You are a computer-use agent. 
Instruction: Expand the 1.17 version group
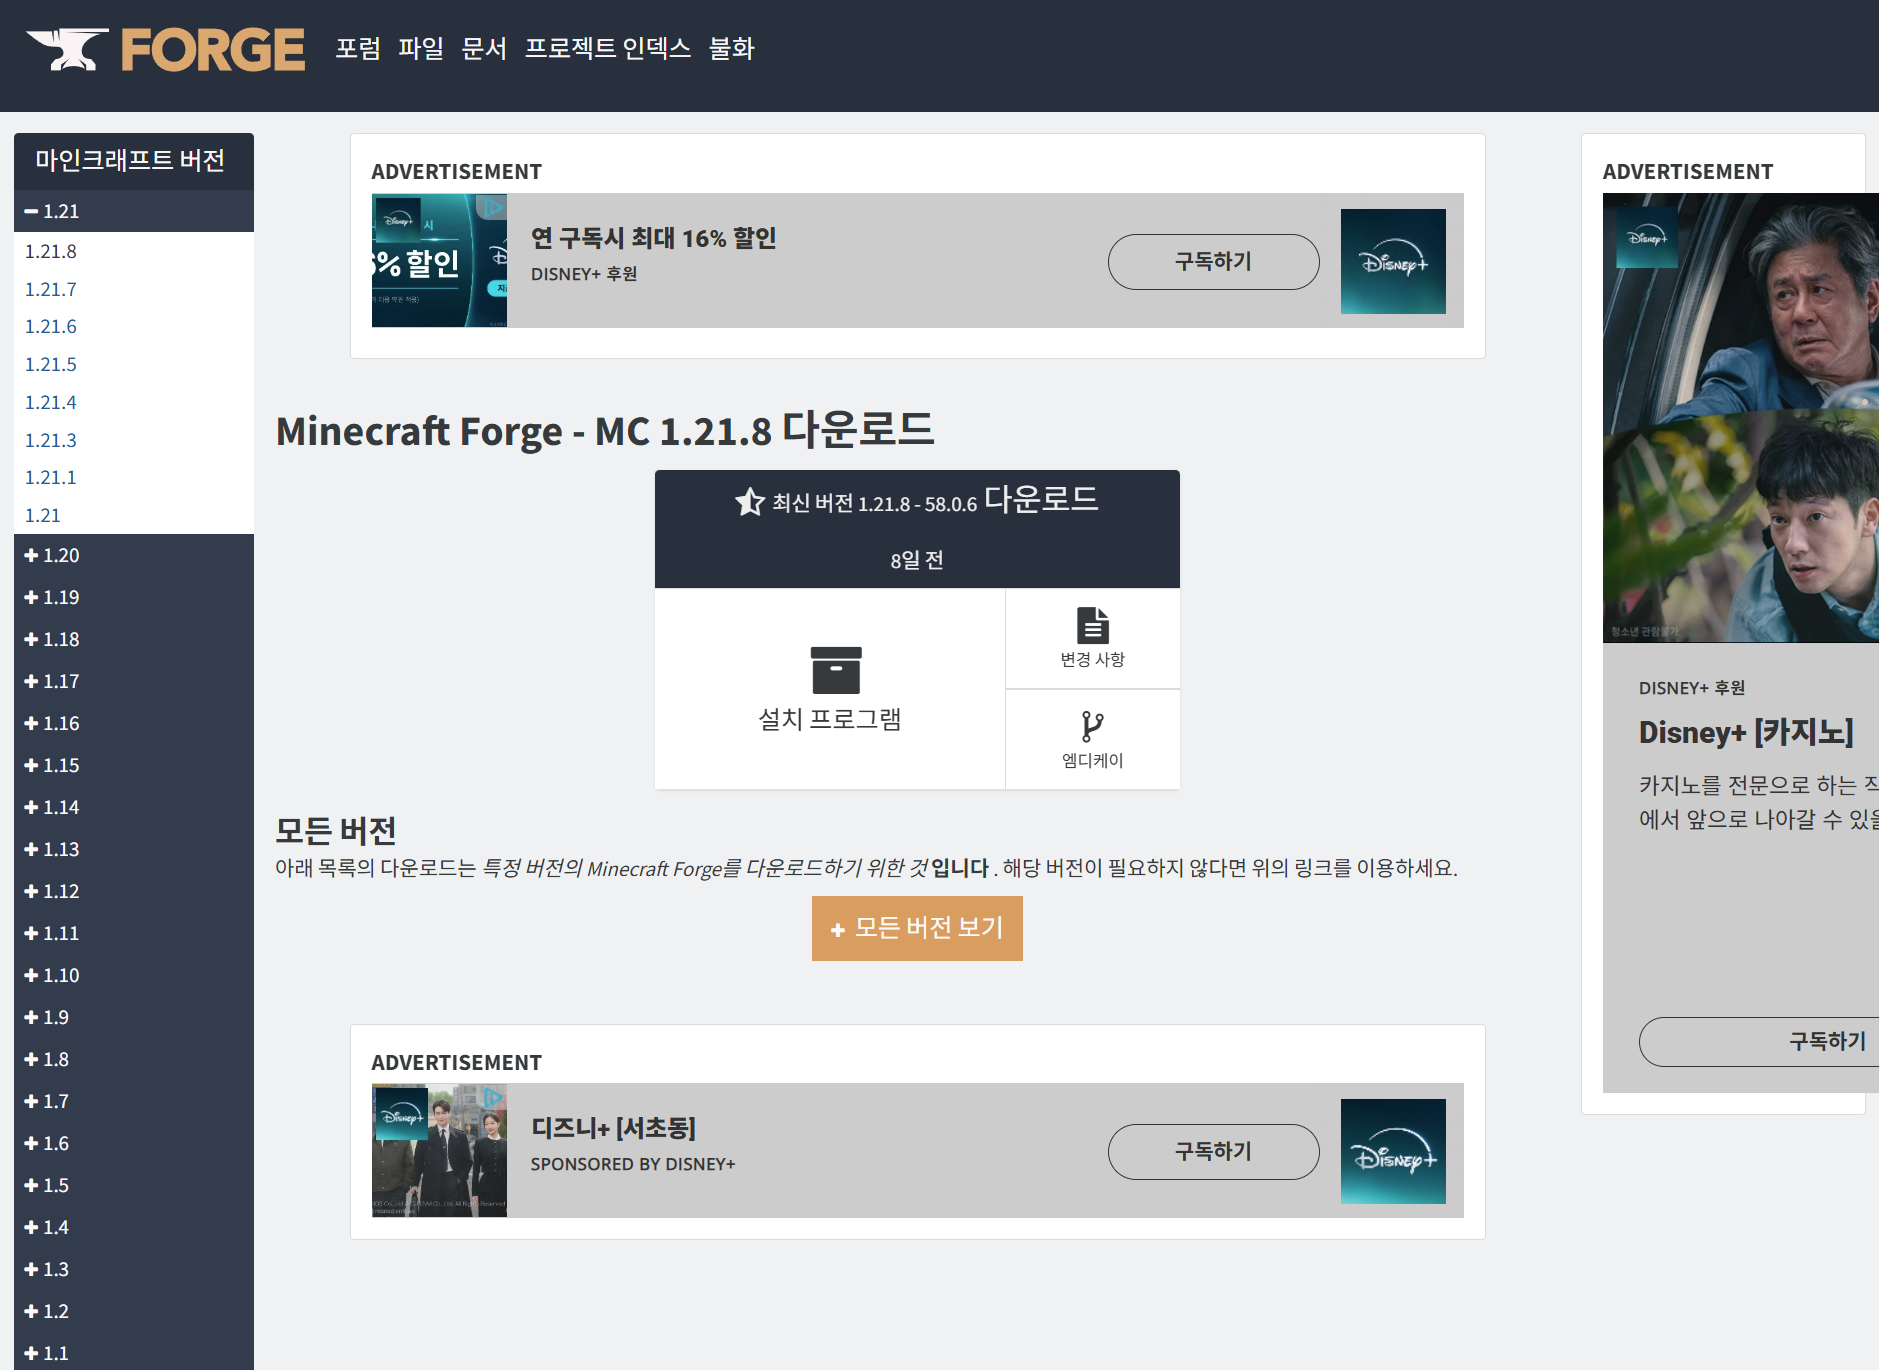[x=134, y=681]
